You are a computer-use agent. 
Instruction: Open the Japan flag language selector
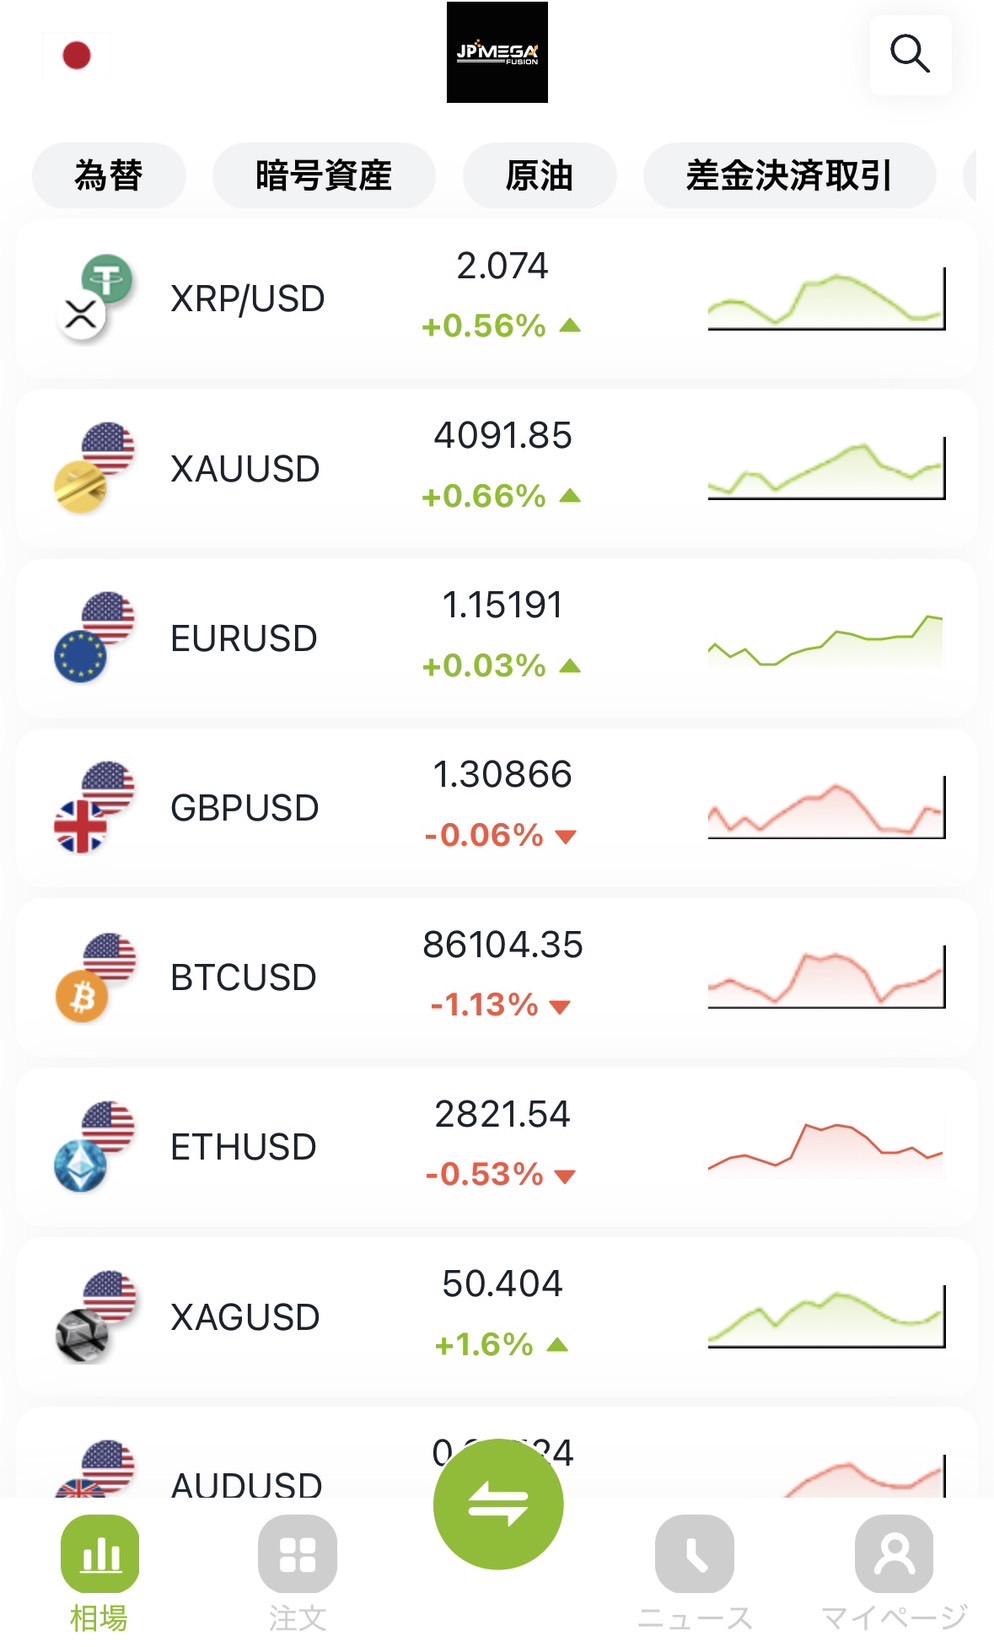click(x=77, y=55)
